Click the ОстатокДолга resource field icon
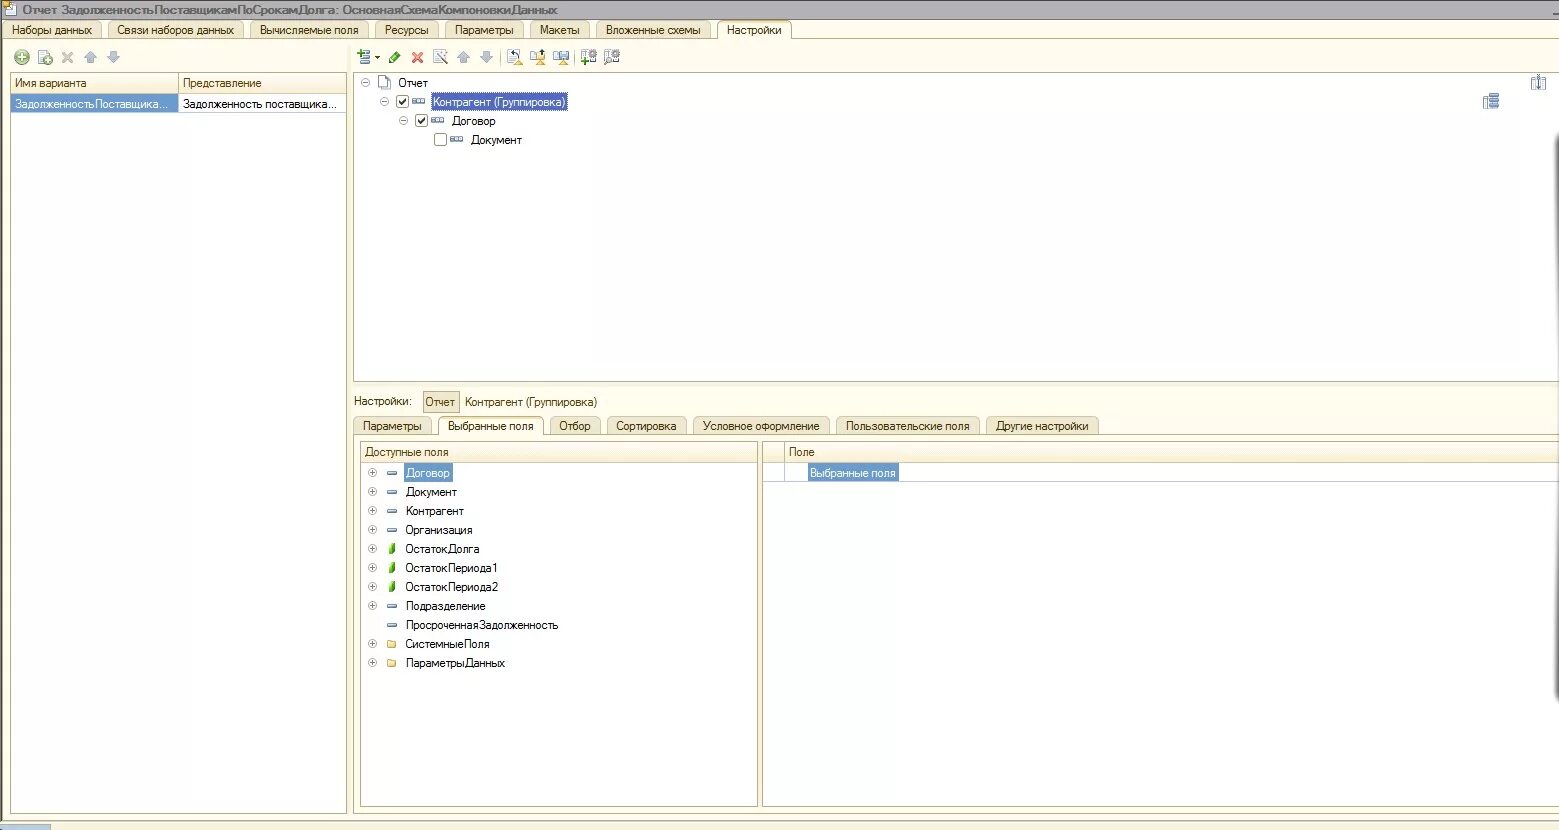 coord(392,549)
